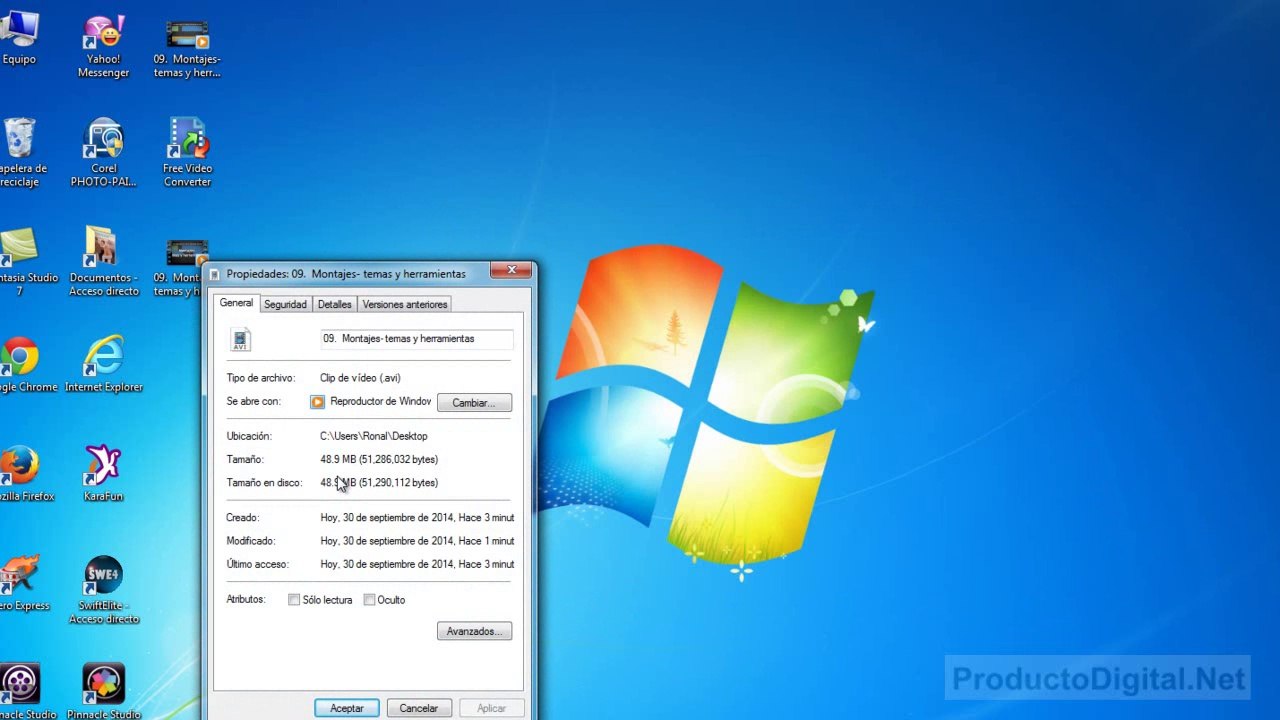Select the Internet Explorer desktop icon

(x=103, y=365)
